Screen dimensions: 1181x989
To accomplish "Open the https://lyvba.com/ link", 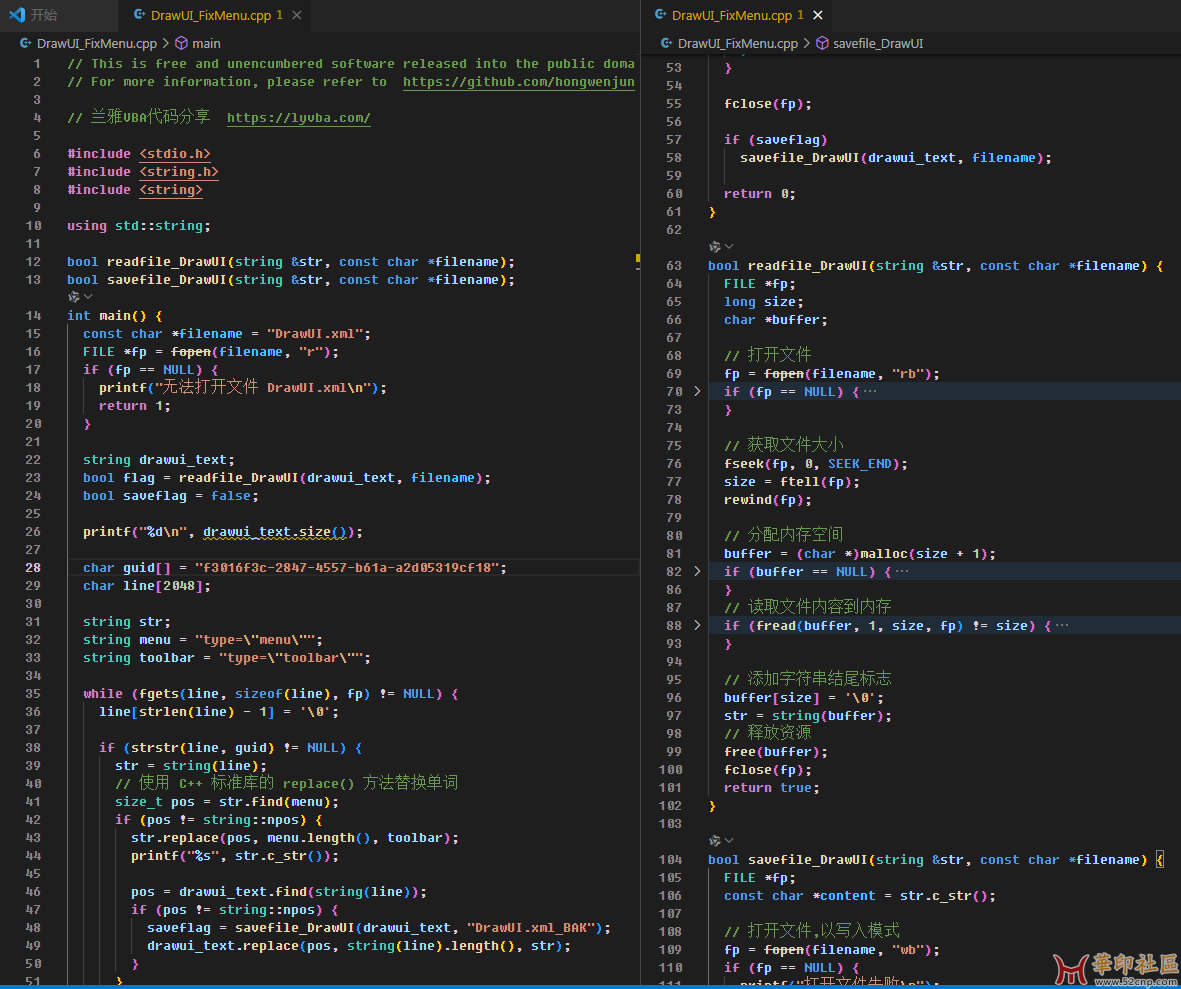I will pyautogui.click(x=298, y=118).
